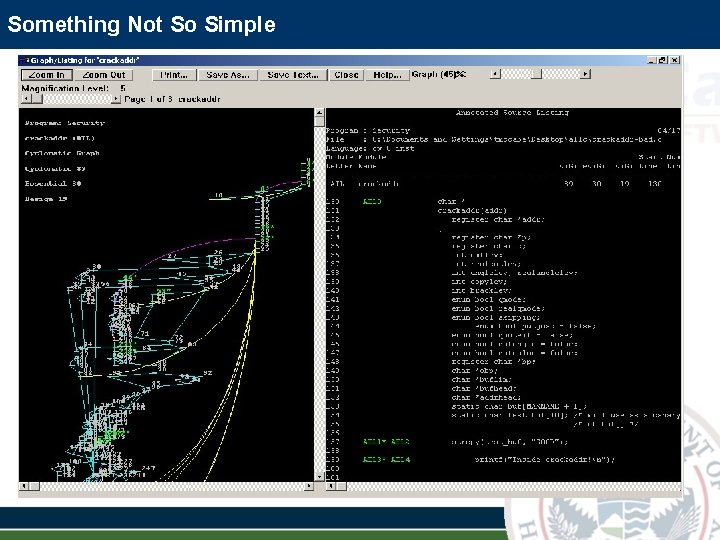Click 'Cyclomatic 89' text in graph
Screen dimensions: 720x540
pyautogui.click(x=55, y=169)
